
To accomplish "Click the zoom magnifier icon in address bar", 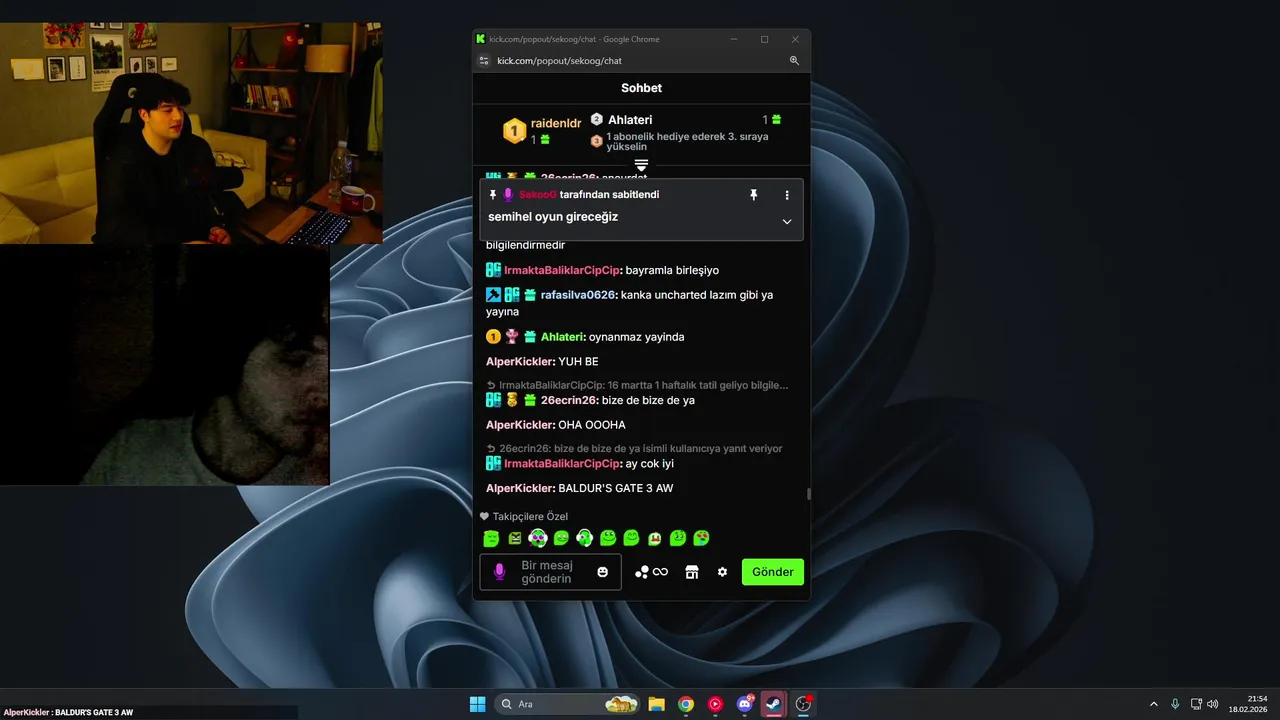I will 794,61.
